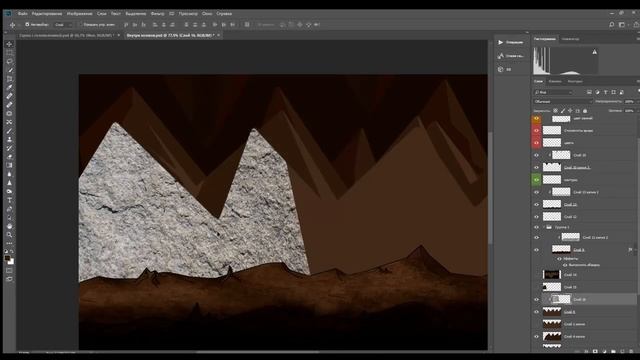This screenshot has height=360, width=640.
Task: Click the add layer mask icon
Action: coord(595,351)
